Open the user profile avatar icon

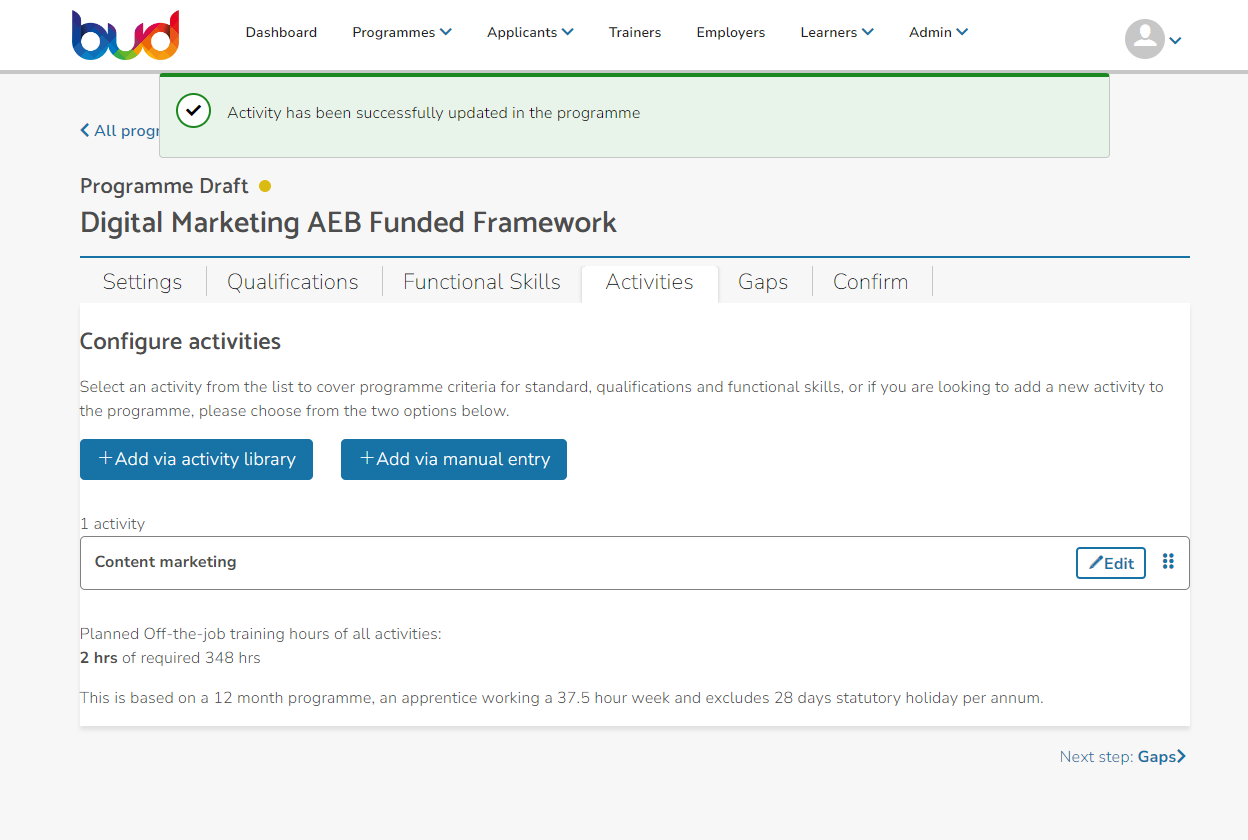pyautogui.click(x=1143, y=40)
